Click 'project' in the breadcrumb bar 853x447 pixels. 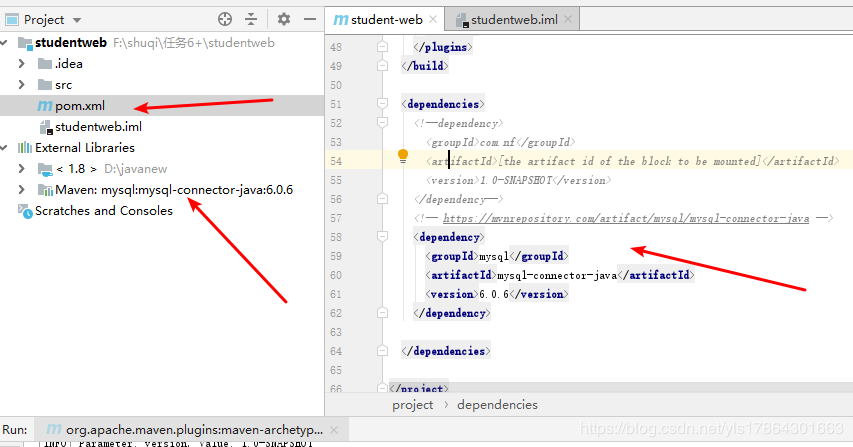coord(412,405)
